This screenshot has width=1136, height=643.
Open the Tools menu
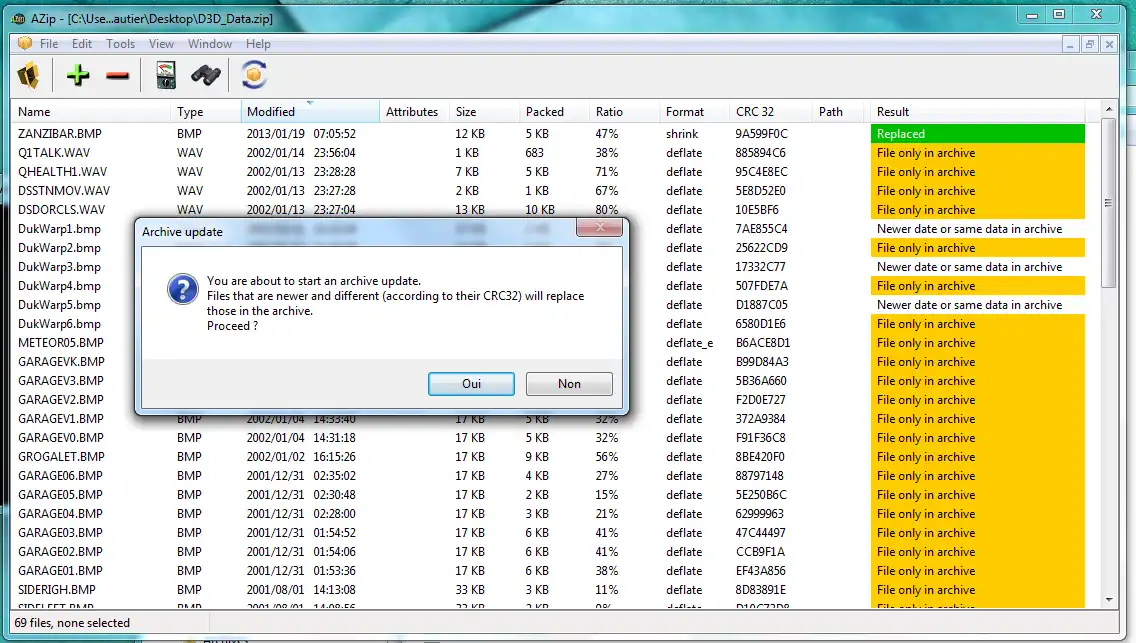point(120,44)
